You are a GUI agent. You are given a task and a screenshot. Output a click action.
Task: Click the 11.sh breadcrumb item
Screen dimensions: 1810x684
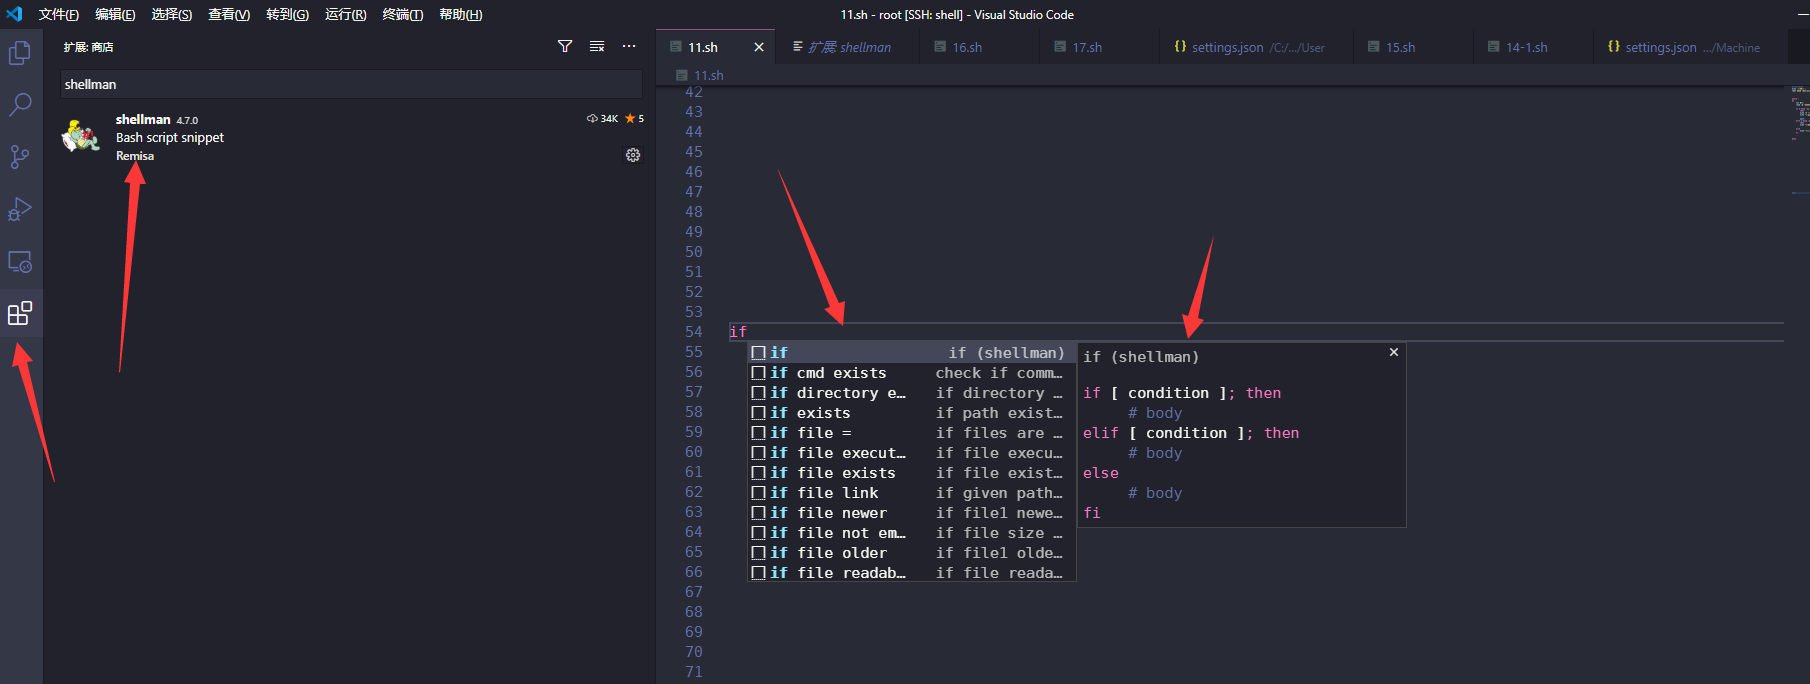point(700,75)
